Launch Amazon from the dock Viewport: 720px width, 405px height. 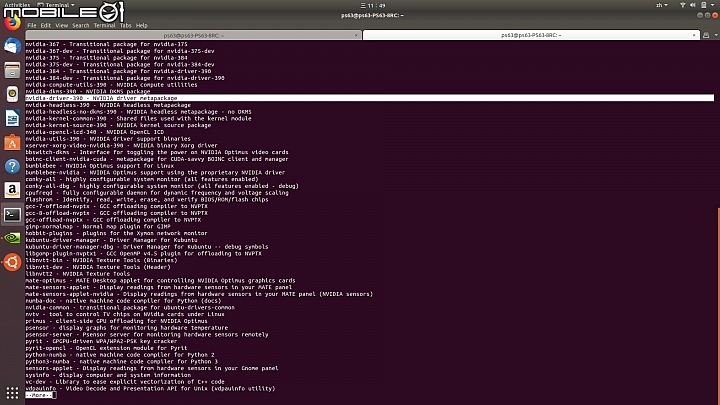click(12, 190)
